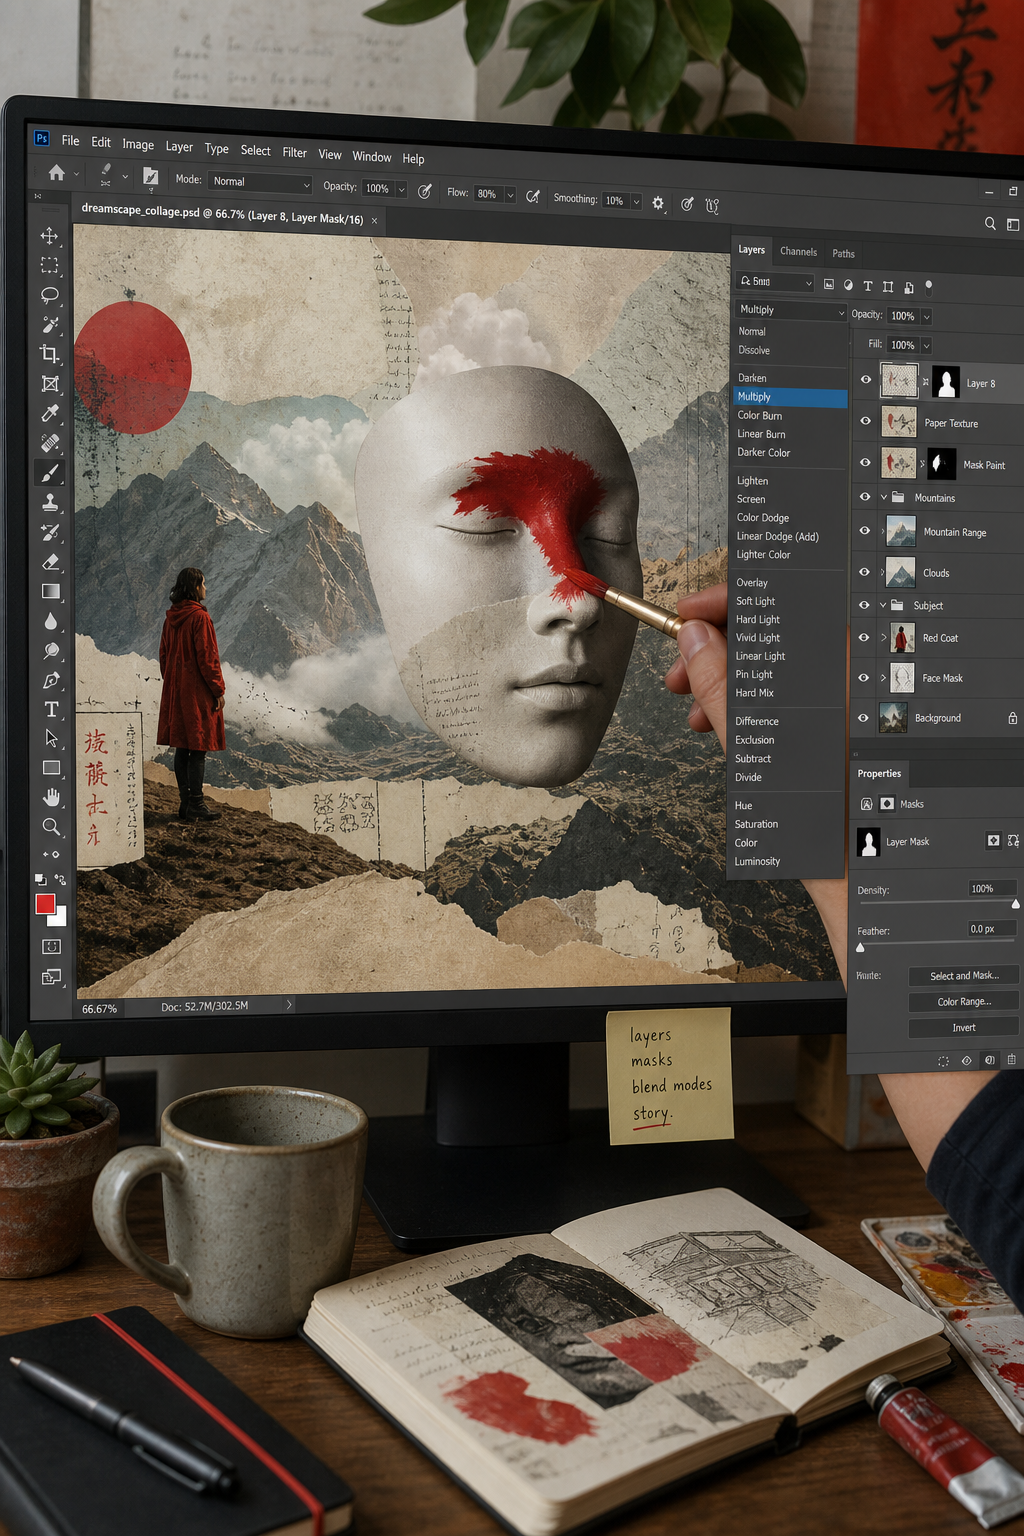Choose Soft Light blend mode
This screenshot has width=1024, height=1536.
click(x=756, y=601)
